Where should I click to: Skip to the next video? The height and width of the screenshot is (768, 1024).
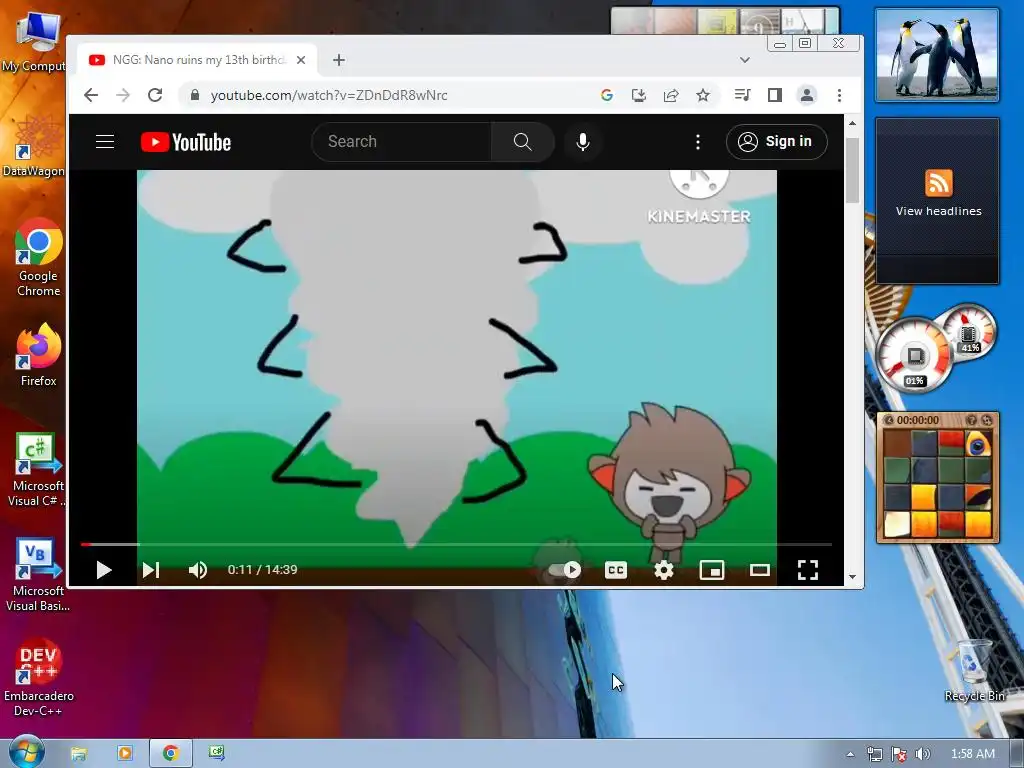(x=151, y=570)
